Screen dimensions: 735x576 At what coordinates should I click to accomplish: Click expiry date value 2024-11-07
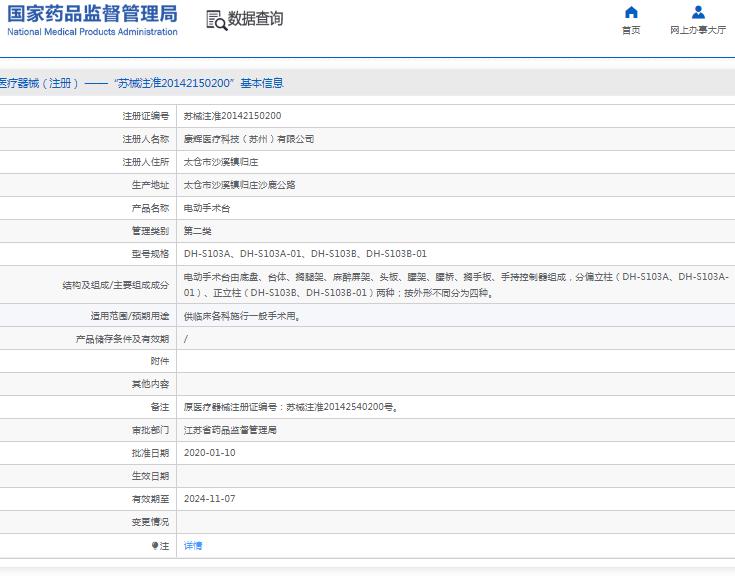210,499
